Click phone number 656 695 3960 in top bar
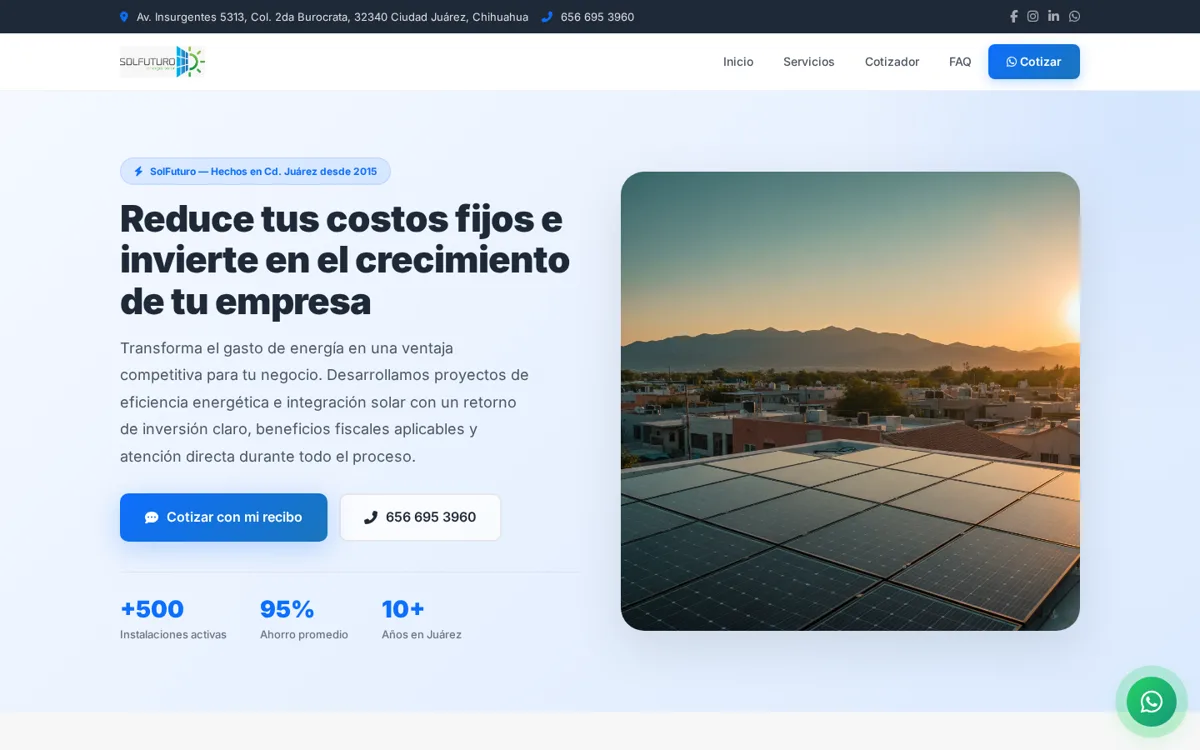 pyautogui.click(x=597, y=17)
